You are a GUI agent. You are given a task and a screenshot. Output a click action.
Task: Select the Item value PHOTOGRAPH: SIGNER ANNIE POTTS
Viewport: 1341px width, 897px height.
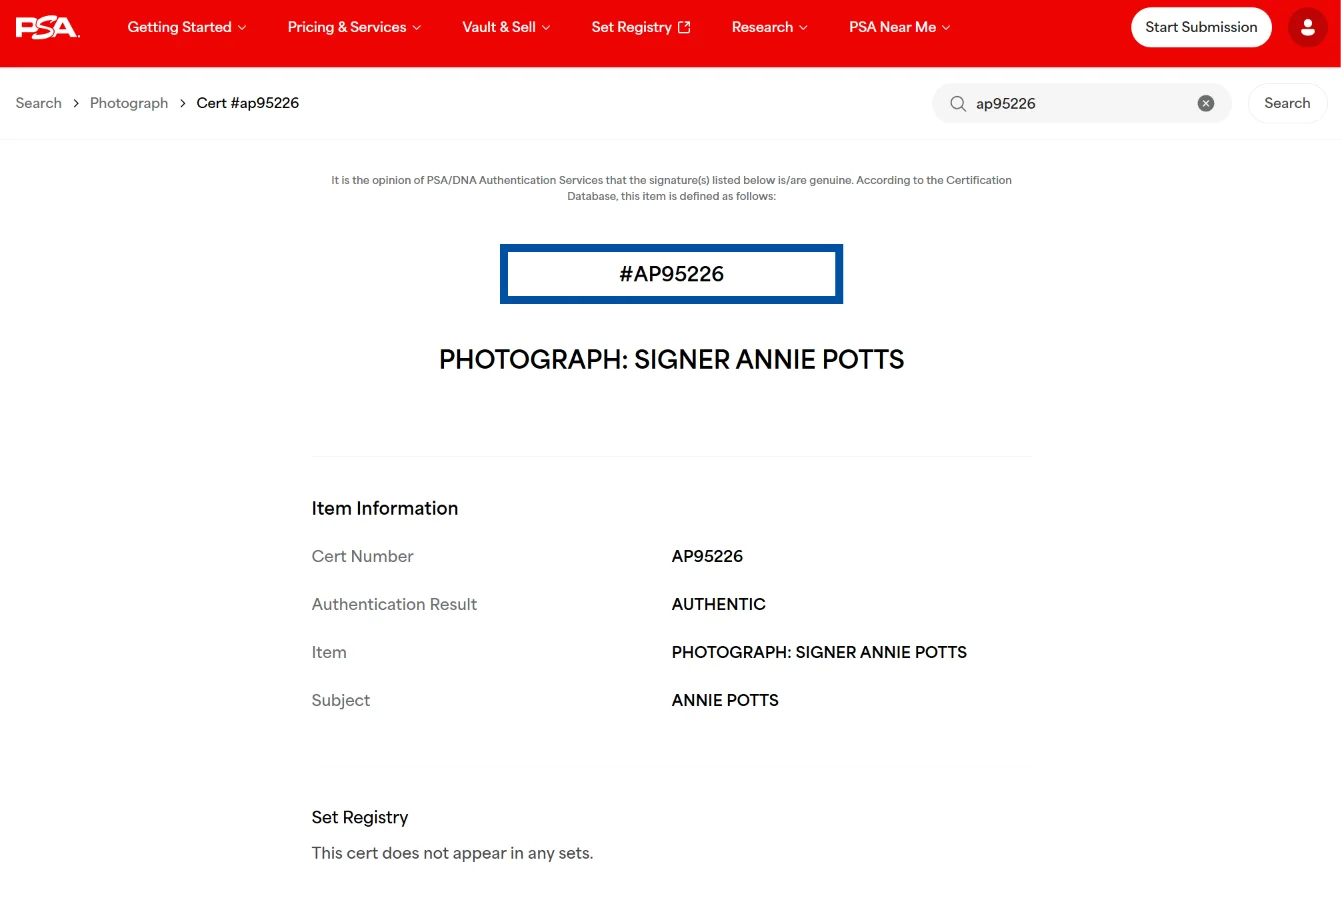(819, 652)
